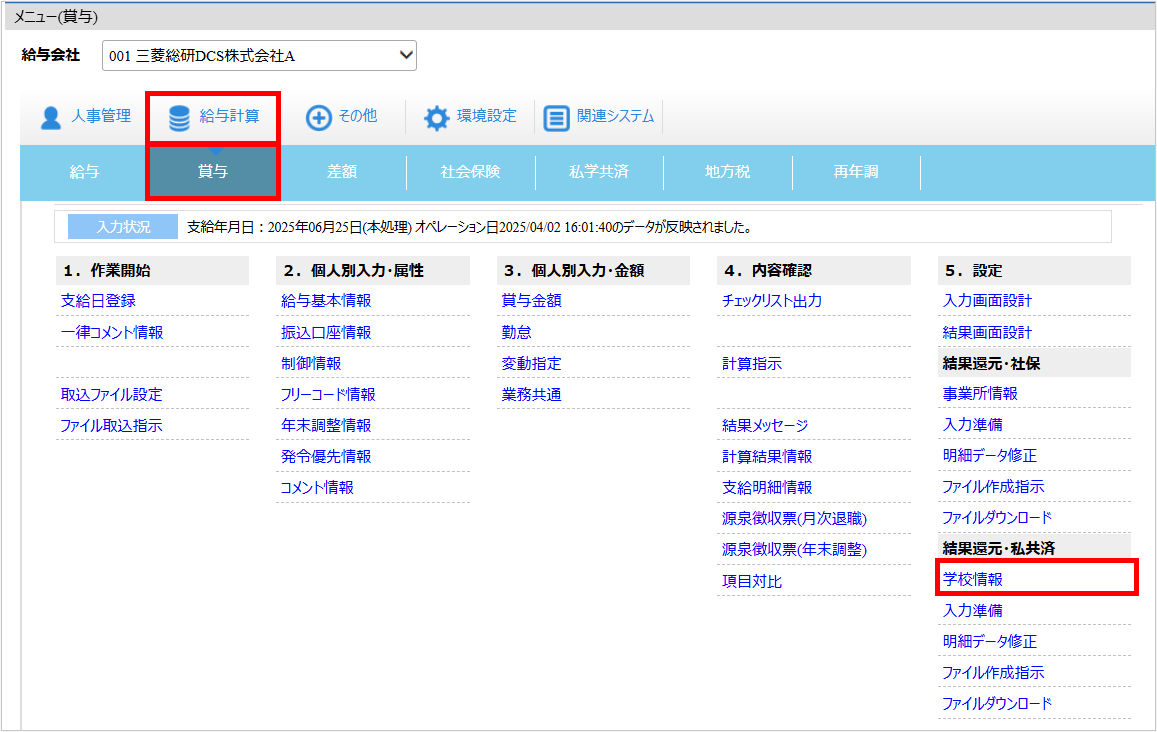Open the 環境設定 menu label

pos(487,116)
